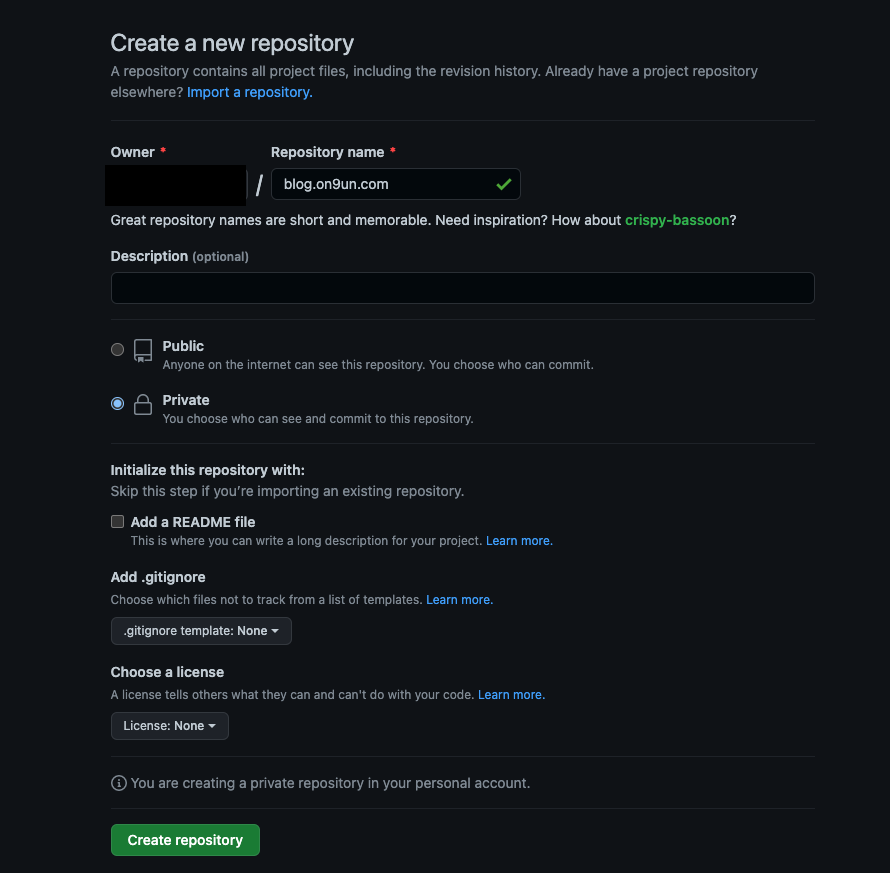Click the info circle icon near the bottom

[119, 783]
